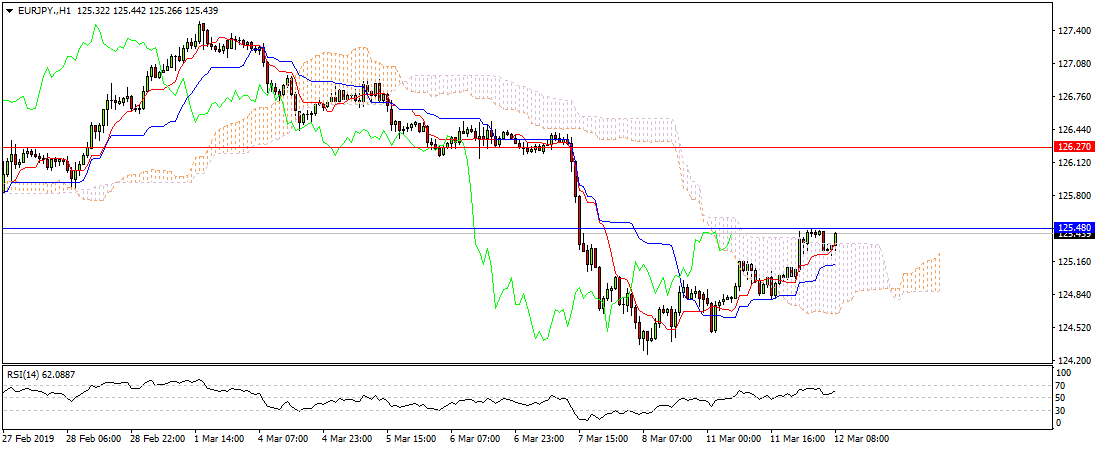1098x450 pixels.
Task: Select the 27 Feb 2019 date label
Action: click(x=30, y=438)
